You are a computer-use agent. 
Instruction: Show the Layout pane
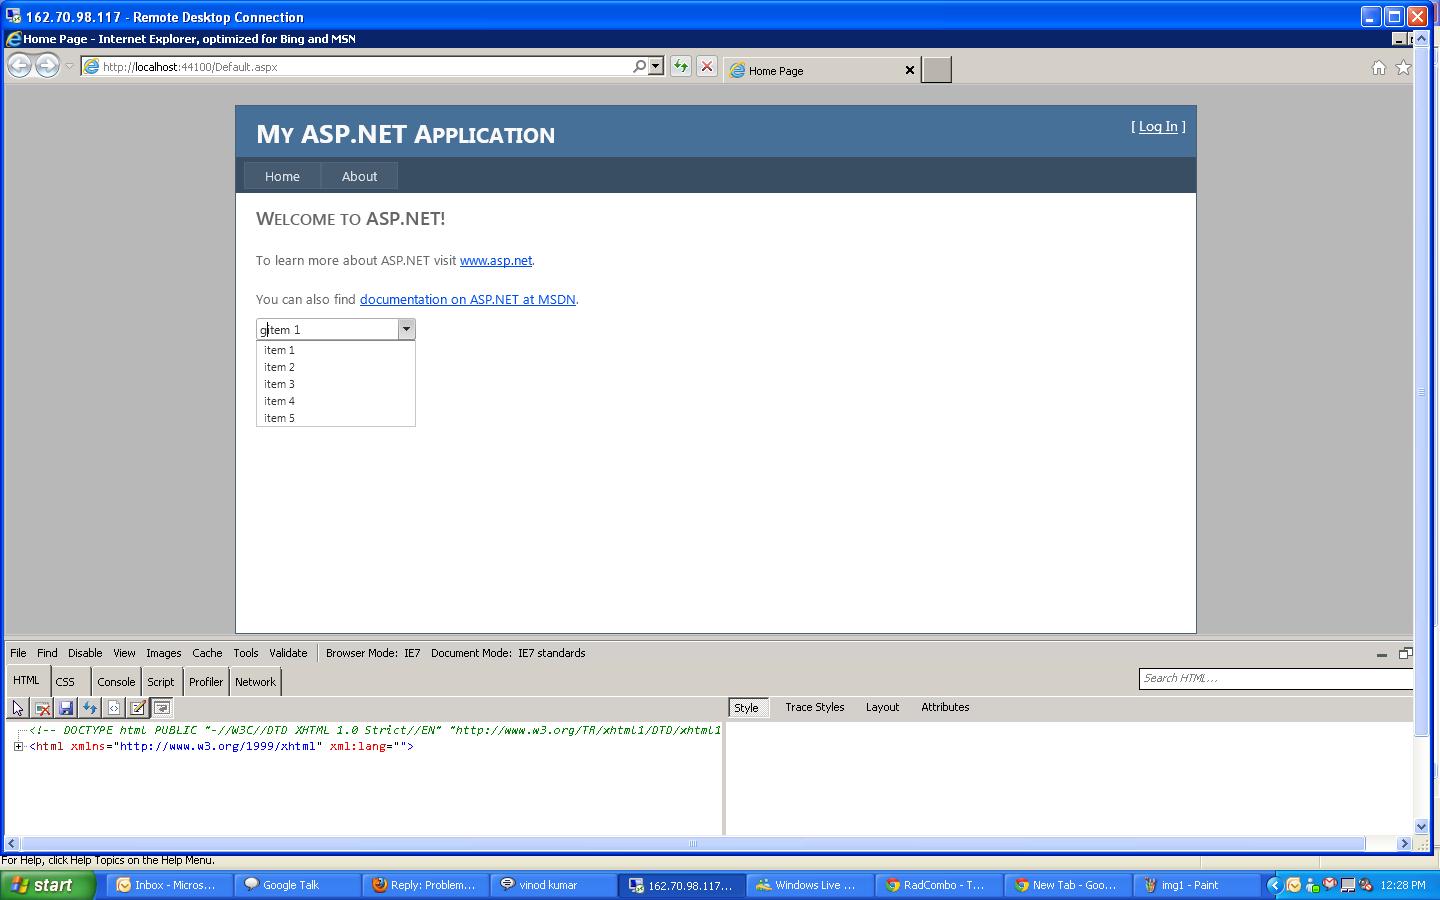pyautogui.click(x=882, y=707)
